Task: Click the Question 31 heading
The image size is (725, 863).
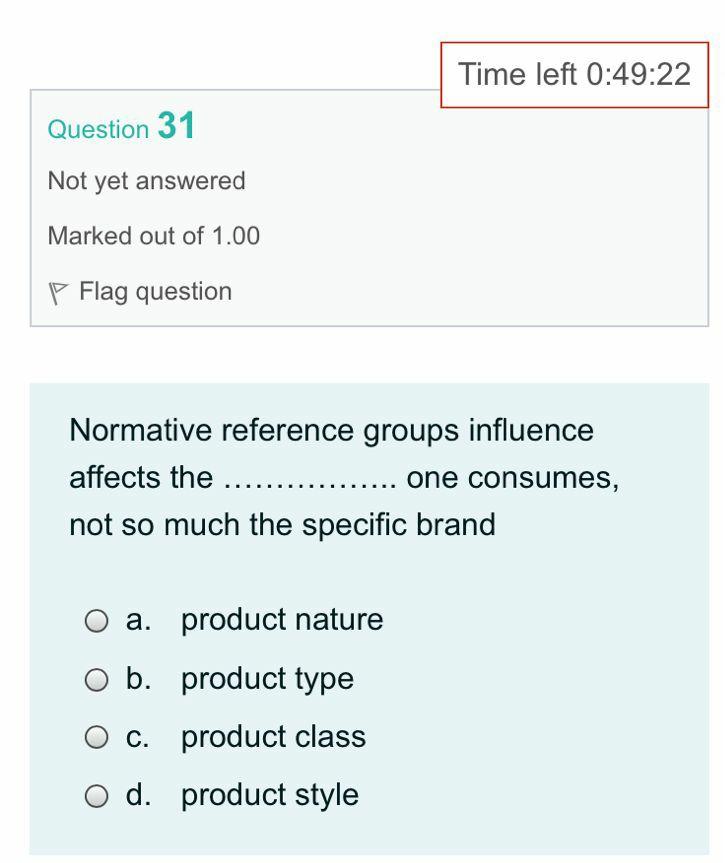Action: pyautogui.click(x=120, y=128)
